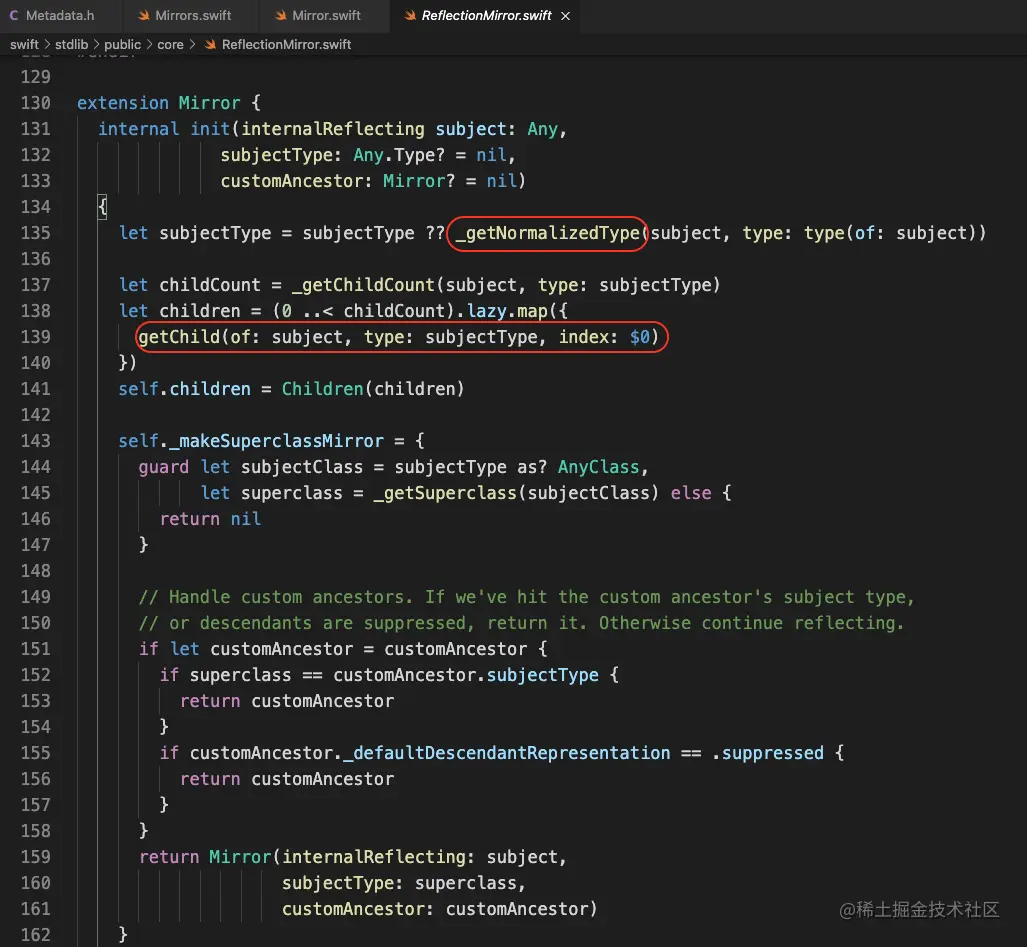Click the Swift icon on ReflectionMirror.swift tab
Image resolution: width=1027 pixels, height=947 pixels.
(410, 15)
